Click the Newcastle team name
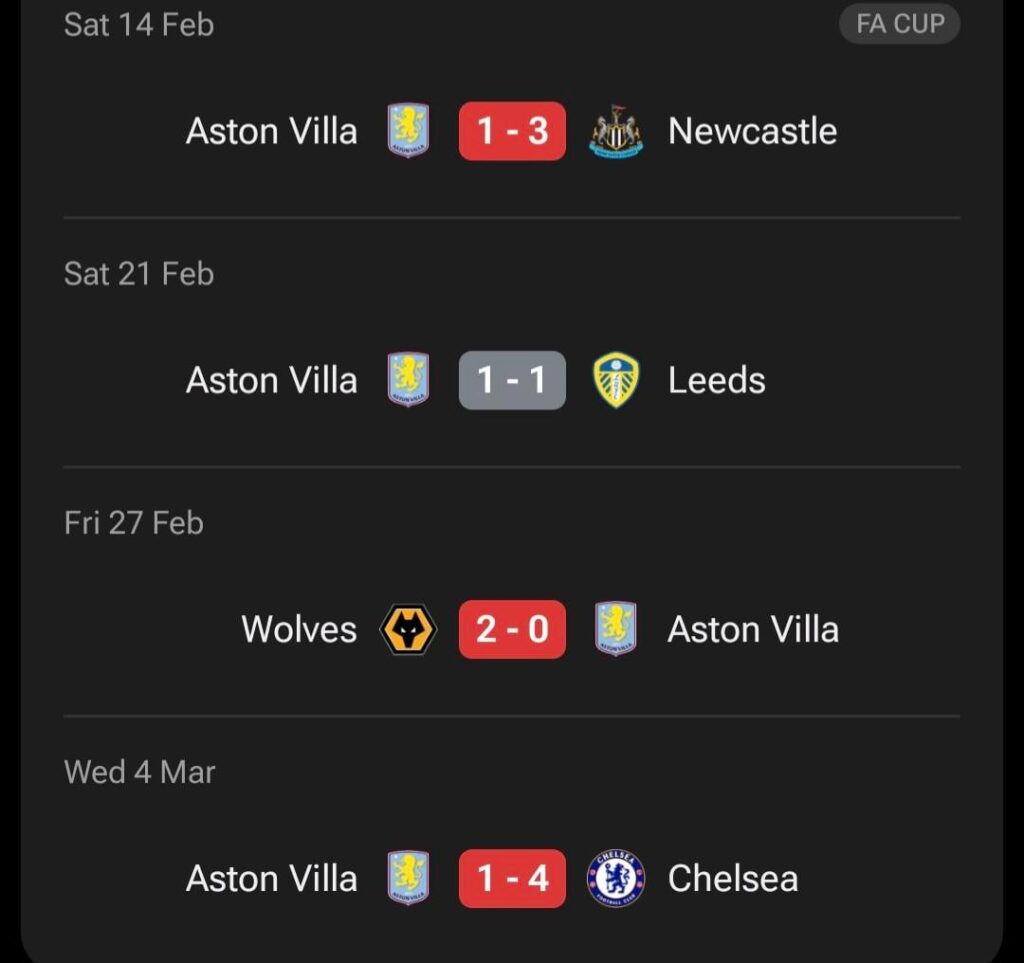The width and height of the screenshot is (1024, 963). 752,131
